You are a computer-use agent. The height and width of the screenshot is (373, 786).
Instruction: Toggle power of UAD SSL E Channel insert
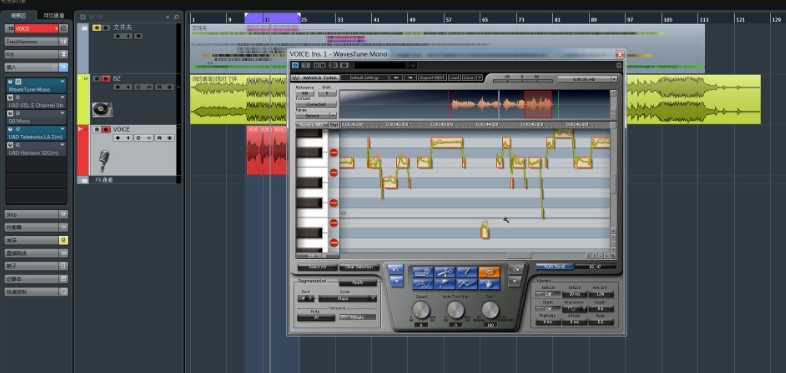click(x=11, y=98)
